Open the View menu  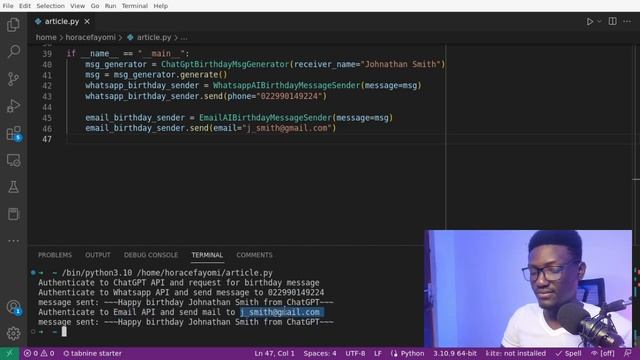(x=78, y=6)
